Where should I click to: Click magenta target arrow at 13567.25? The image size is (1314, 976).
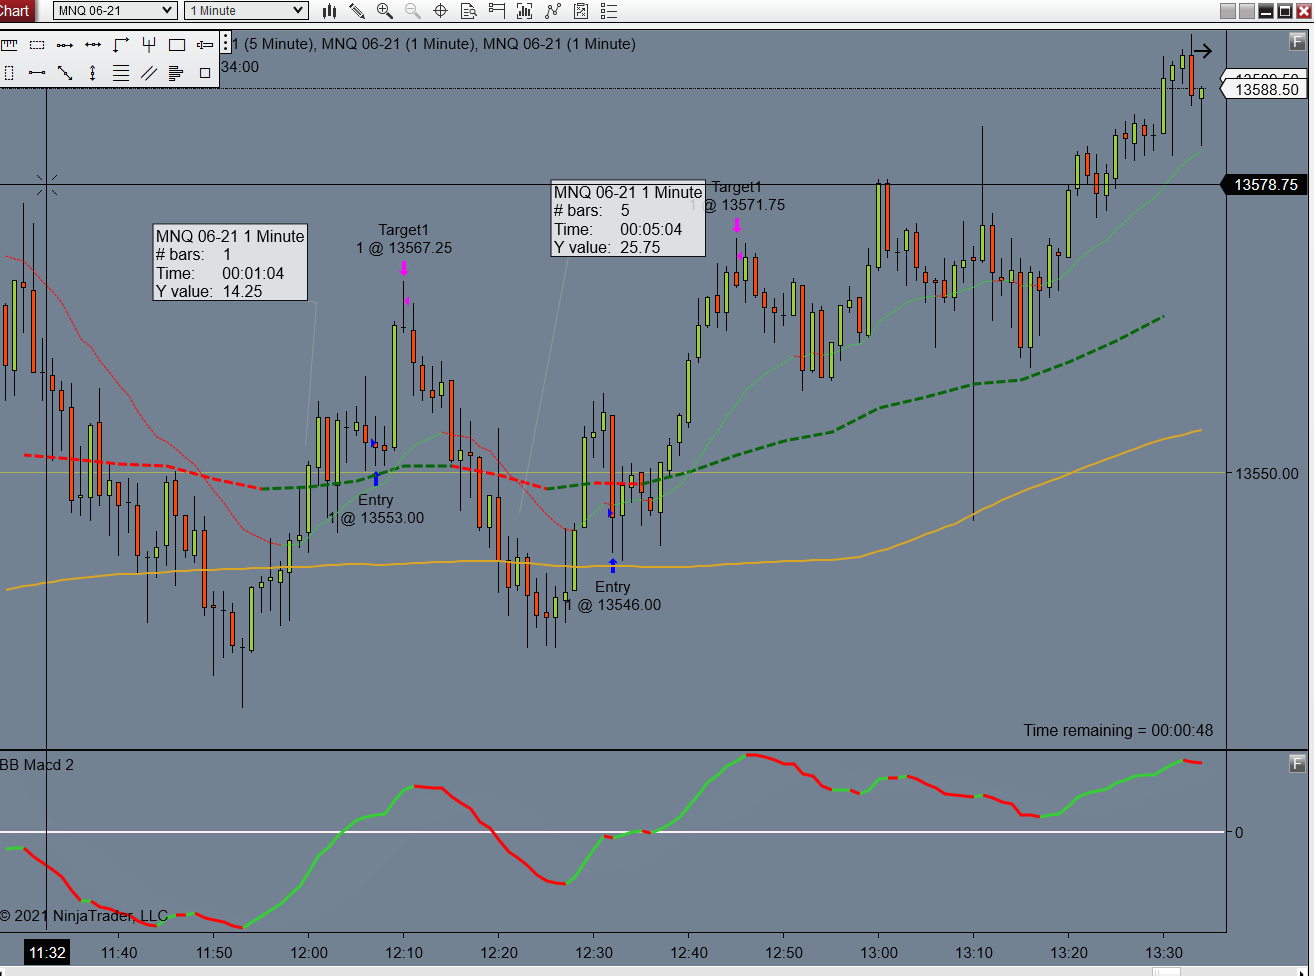(x=404, y=268)
